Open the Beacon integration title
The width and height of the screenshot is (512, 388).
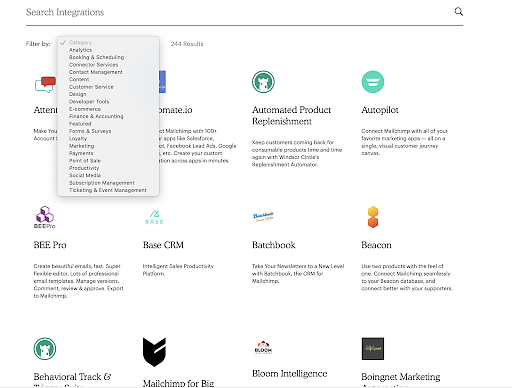pyautogui.click(x=376, y=245)
